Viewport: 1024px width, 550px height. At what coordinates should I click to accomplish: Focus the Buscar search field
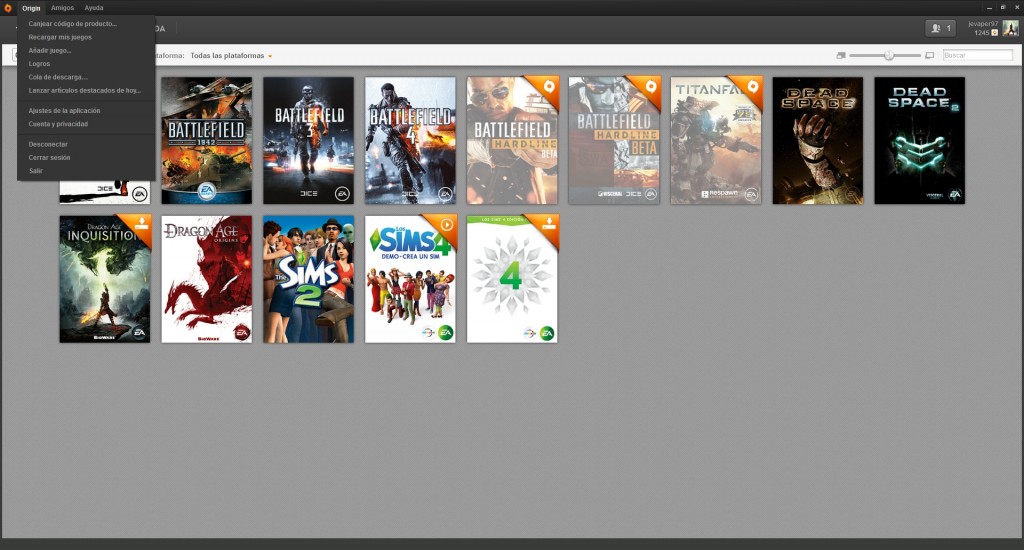click(x=978, y=56)
